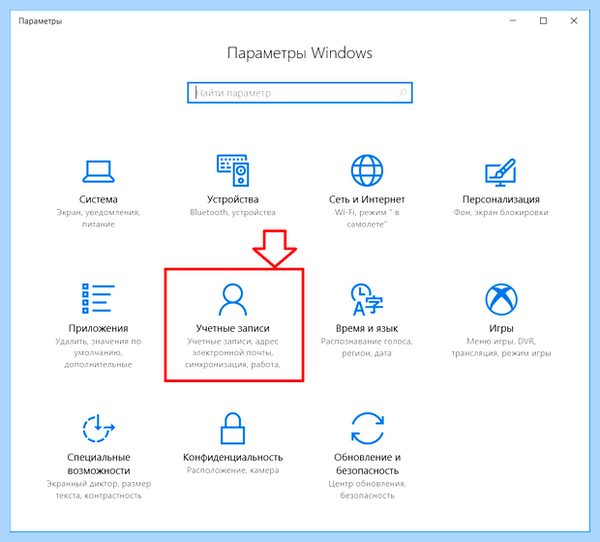Open the Сеть и Интернет globe icon
This screenshot has width=600, height=542.
tap(367, 170)
